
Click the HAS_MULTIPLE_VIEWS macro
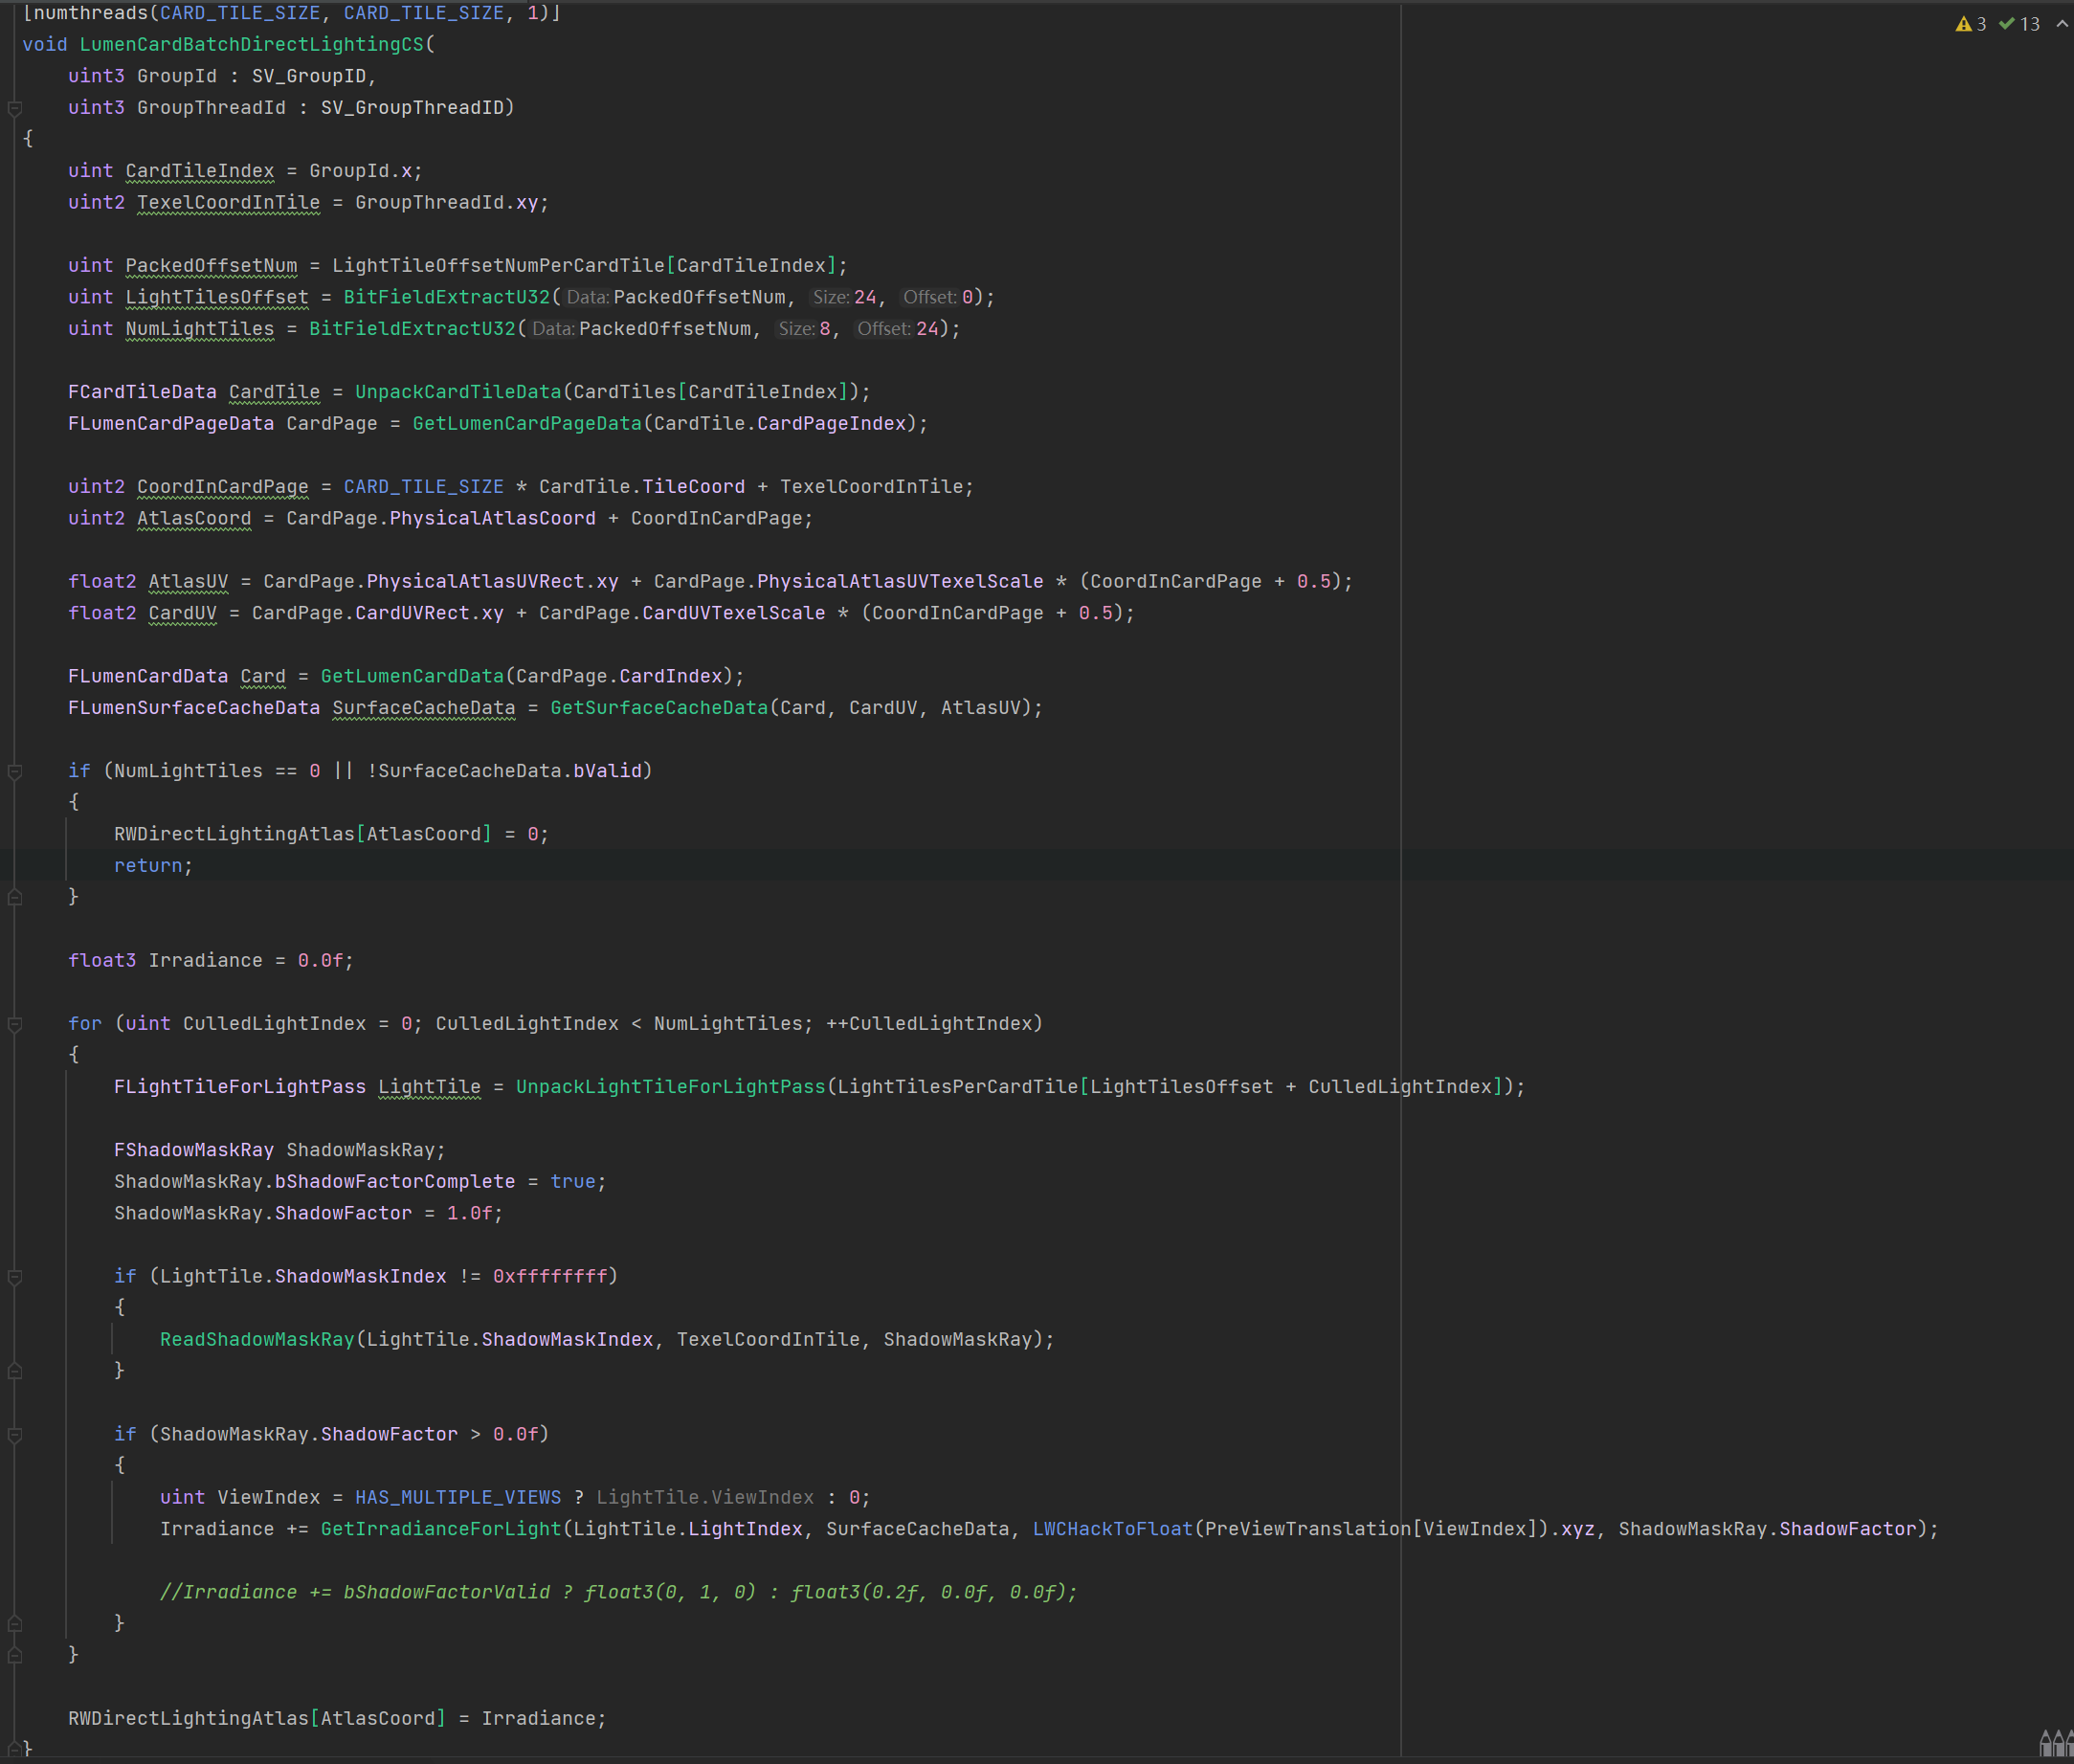point(458,1497)
